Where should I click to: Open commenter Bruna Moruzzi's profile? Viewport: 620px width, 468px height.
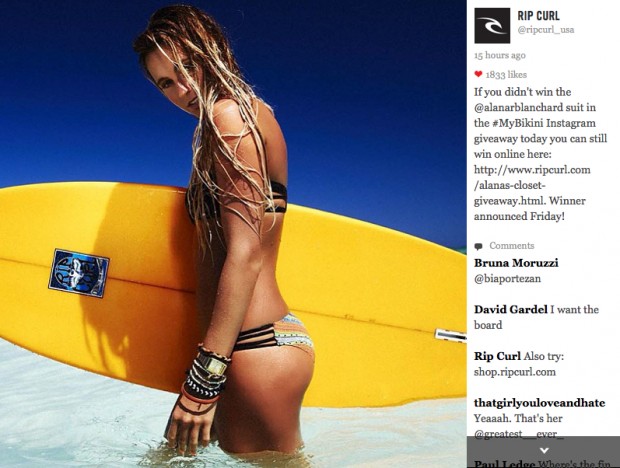516,263
